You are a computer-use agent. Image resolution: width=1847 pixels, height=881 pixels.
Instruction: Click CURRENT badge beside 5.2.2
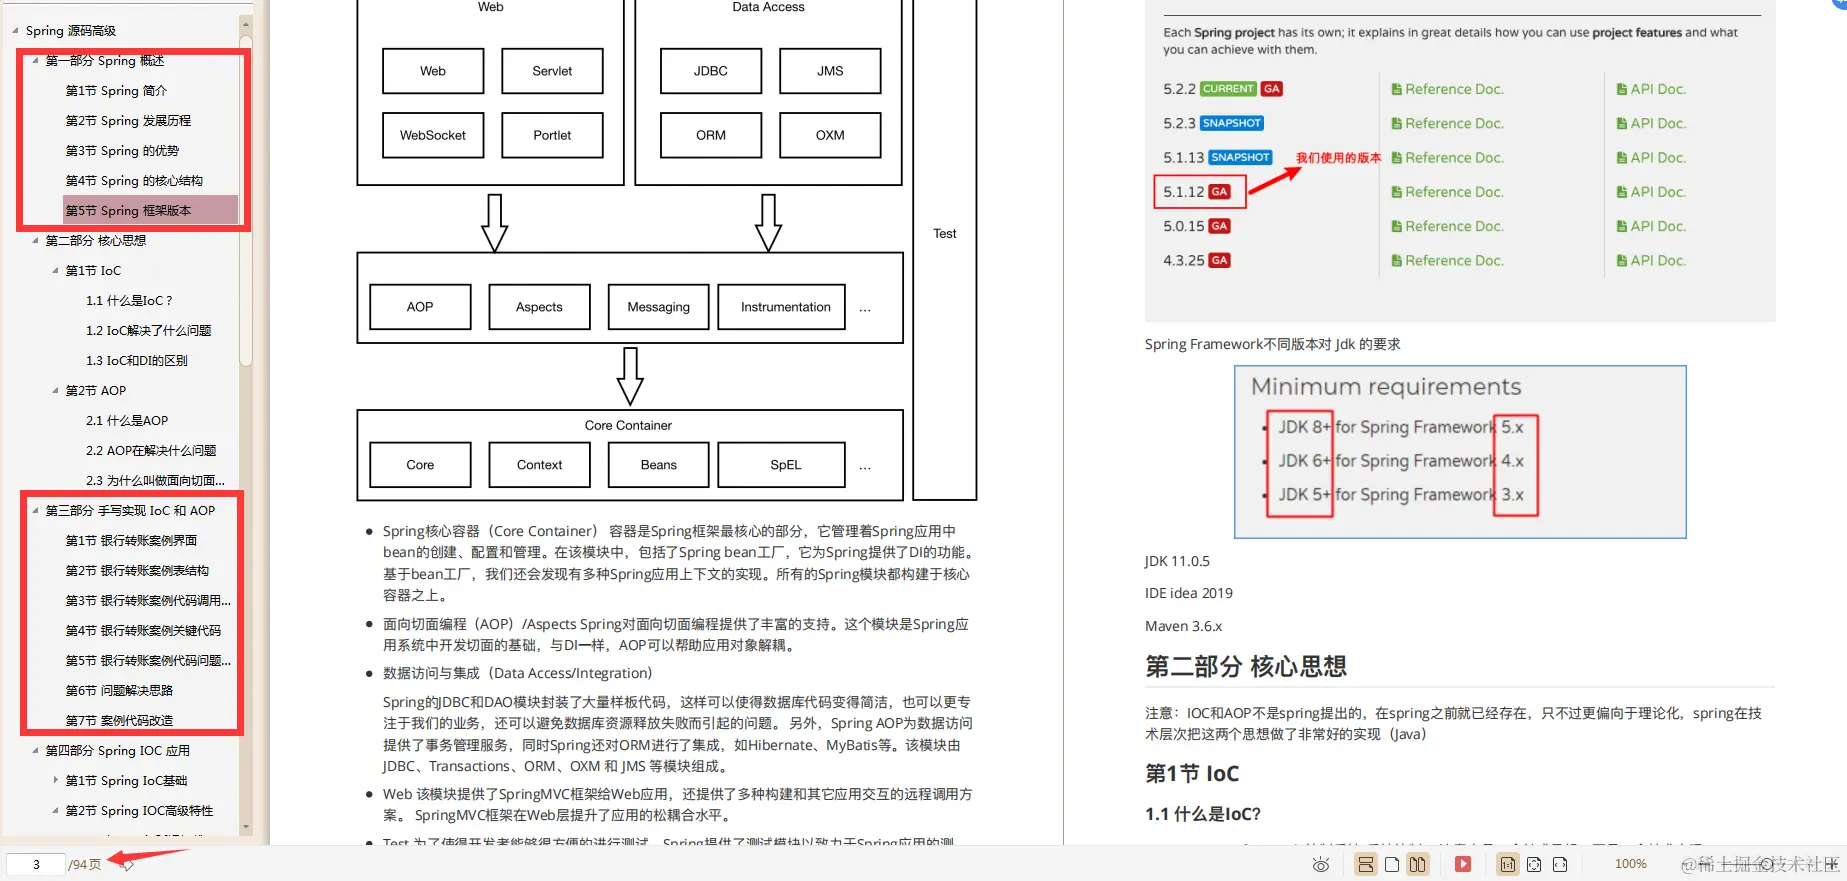(x=1228, y=89)
